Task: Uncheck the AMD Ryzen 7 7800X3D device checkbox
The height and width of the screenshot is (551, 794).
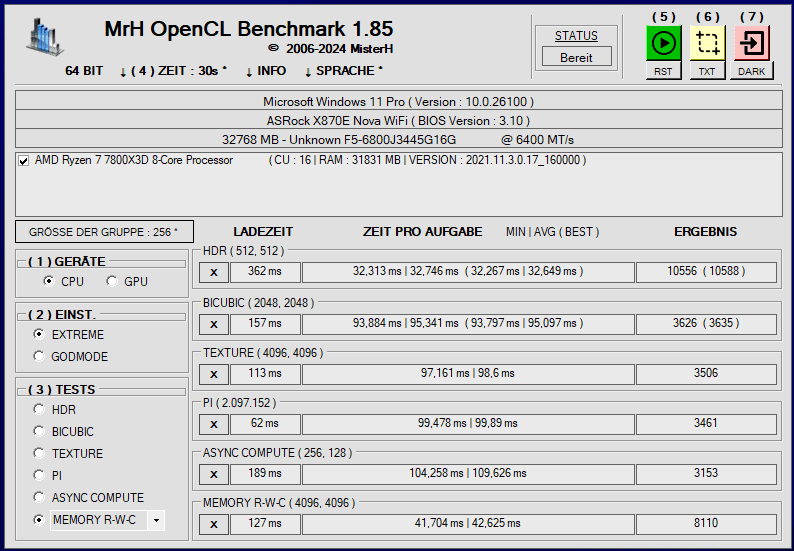Action: [23, 161]
